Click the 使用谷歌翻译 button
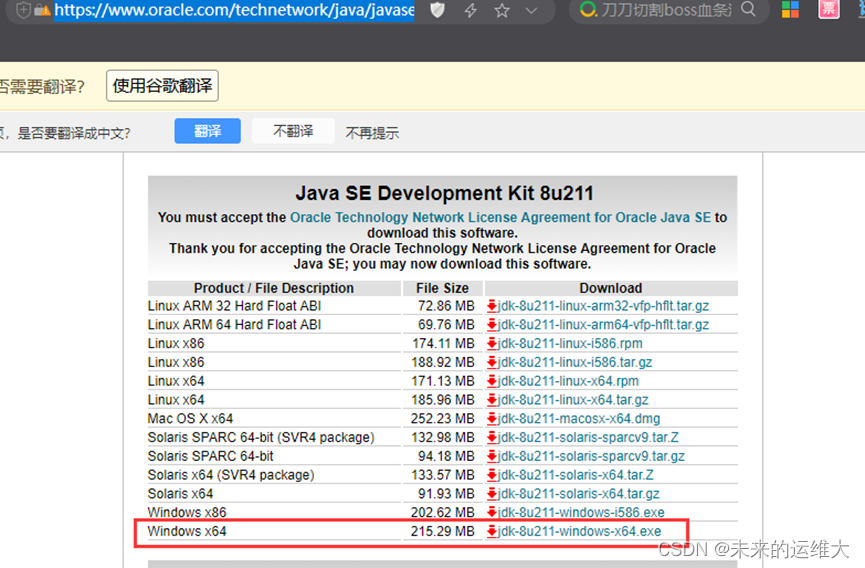The image size is (865, 568). pos(162,85)
